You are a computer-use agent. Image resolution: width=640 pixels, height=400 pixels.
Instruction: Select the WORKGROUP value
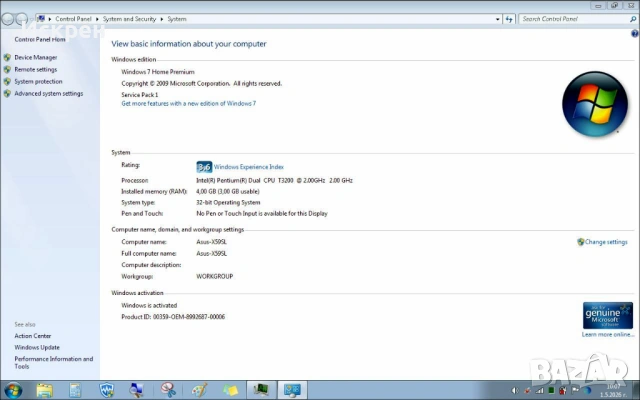pos(215,276)
